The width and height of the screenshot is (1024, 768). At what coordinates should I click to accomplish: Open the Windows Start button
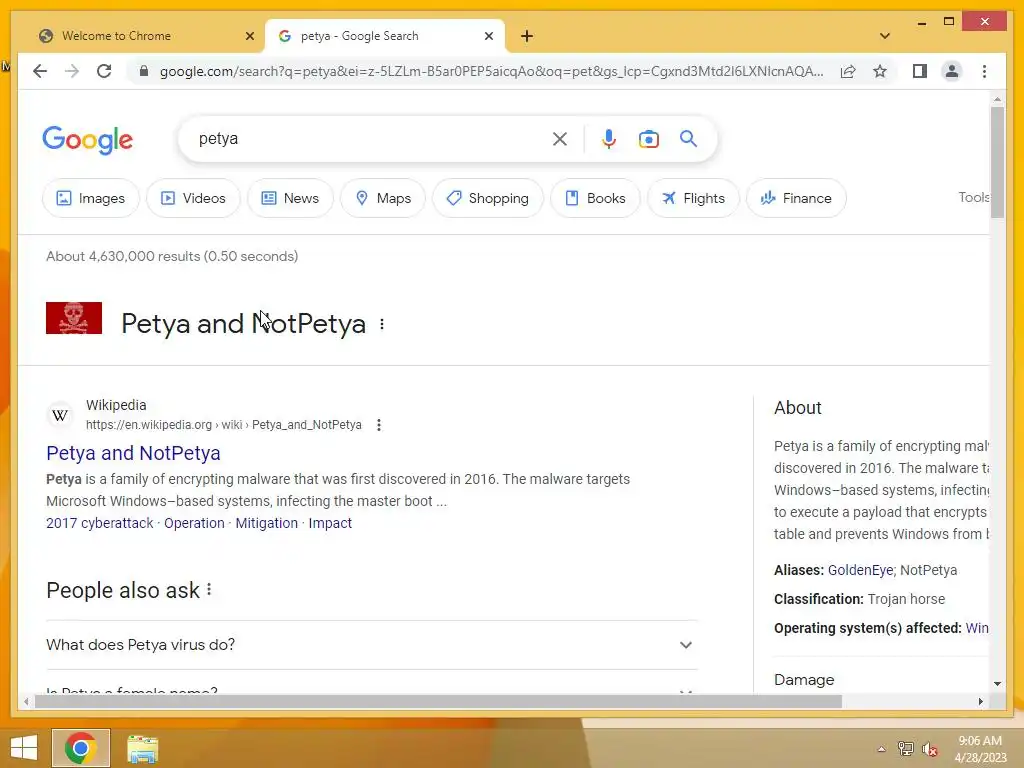coord(24,748)
